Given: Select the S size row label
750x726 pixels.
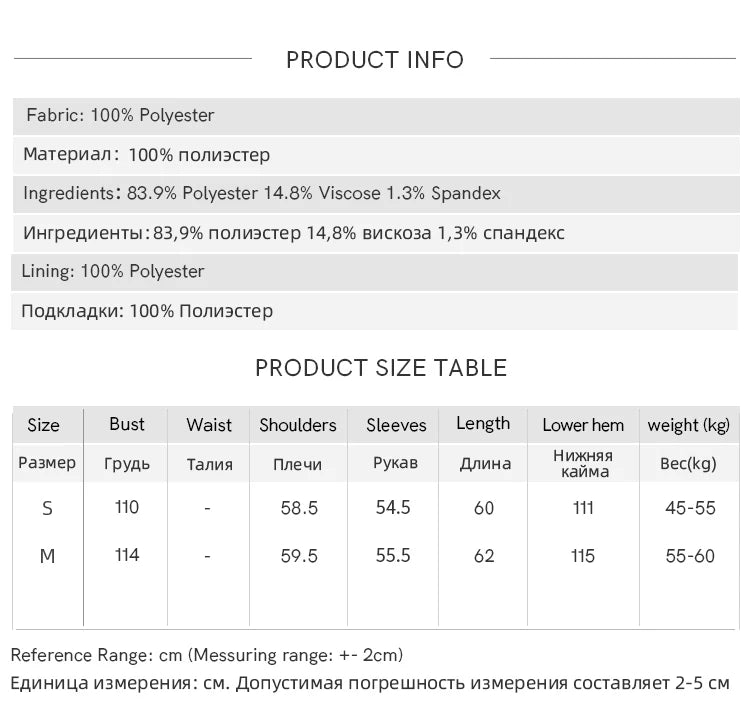Looking at the screenshot, I should pyautogui.click(x=47, y=508).
